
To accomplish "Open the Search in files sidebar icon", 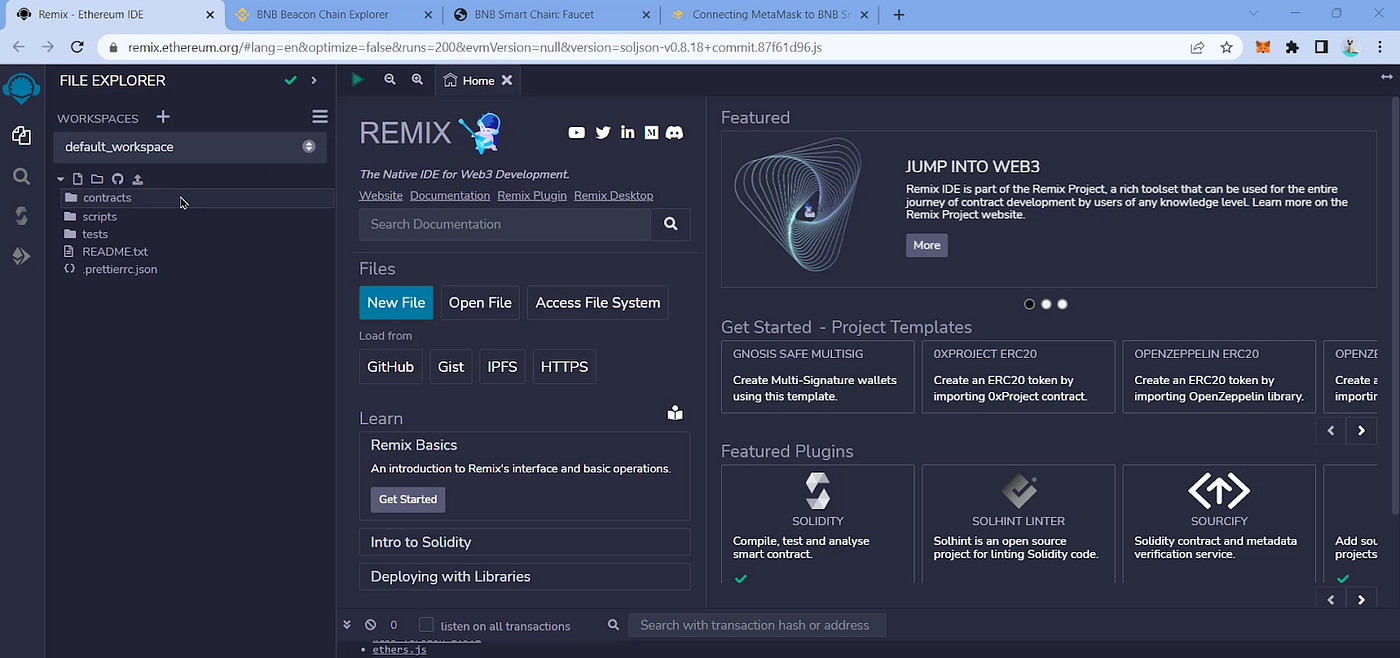I will [21, 176].
